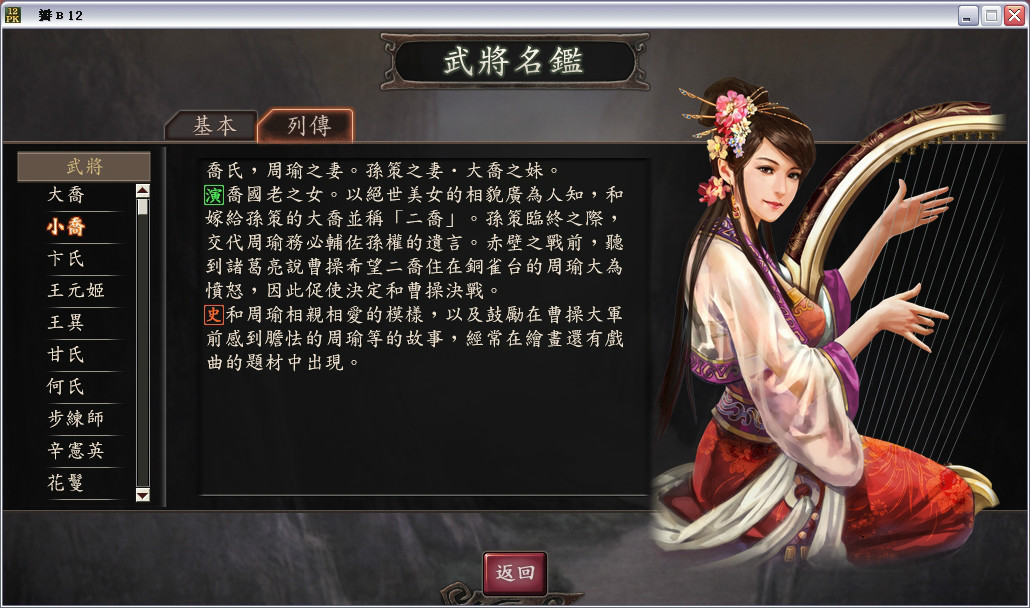1030x608 pixels.
Task: Open the 列傳 tab
Action: point(307,125)
